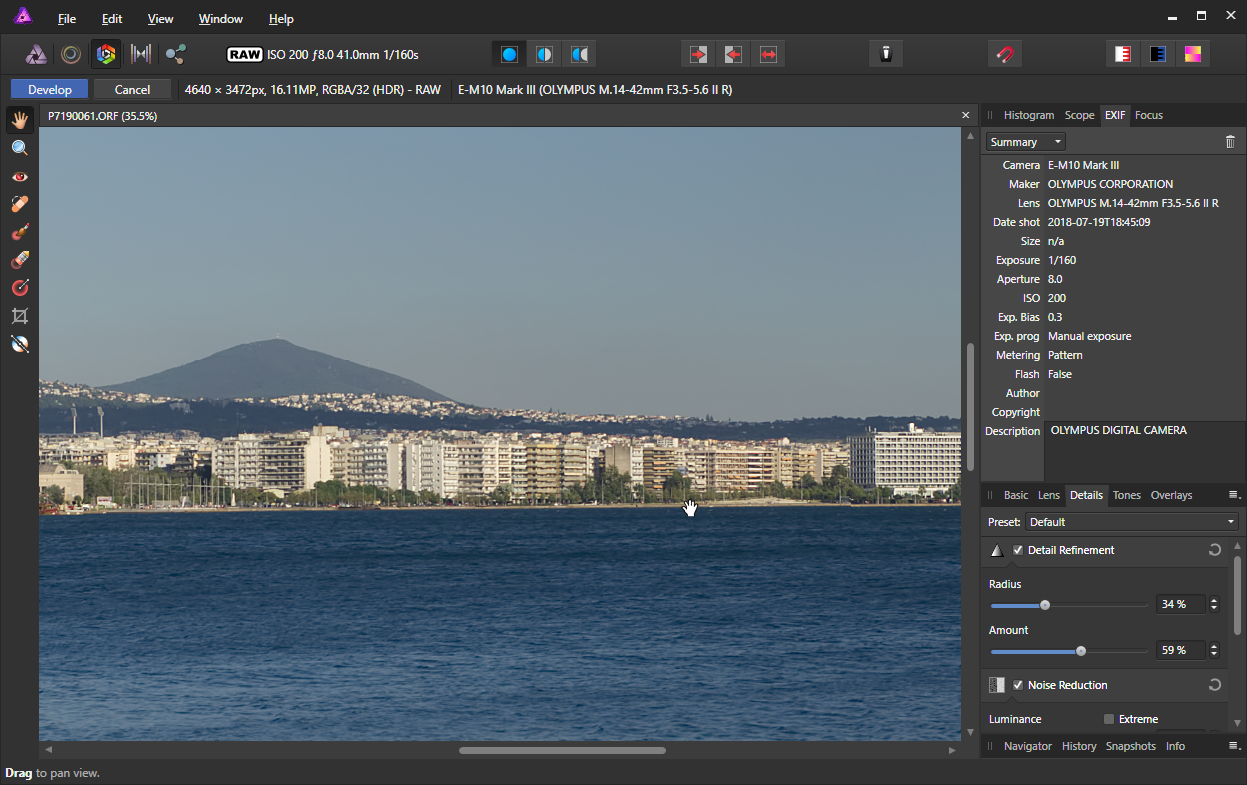
Task: Switch to the Histogram tab
Action: 1028,115
